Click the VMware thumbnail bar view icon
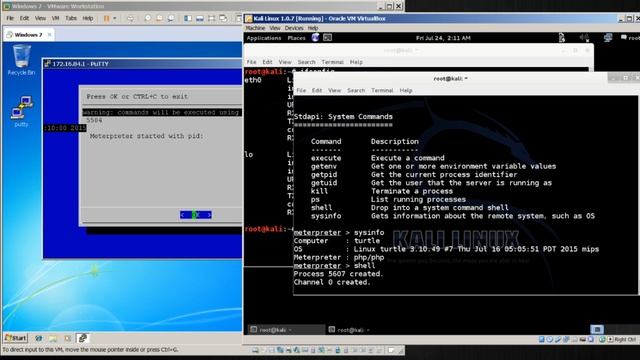640x360 pixels. click(x=200, y=18)
